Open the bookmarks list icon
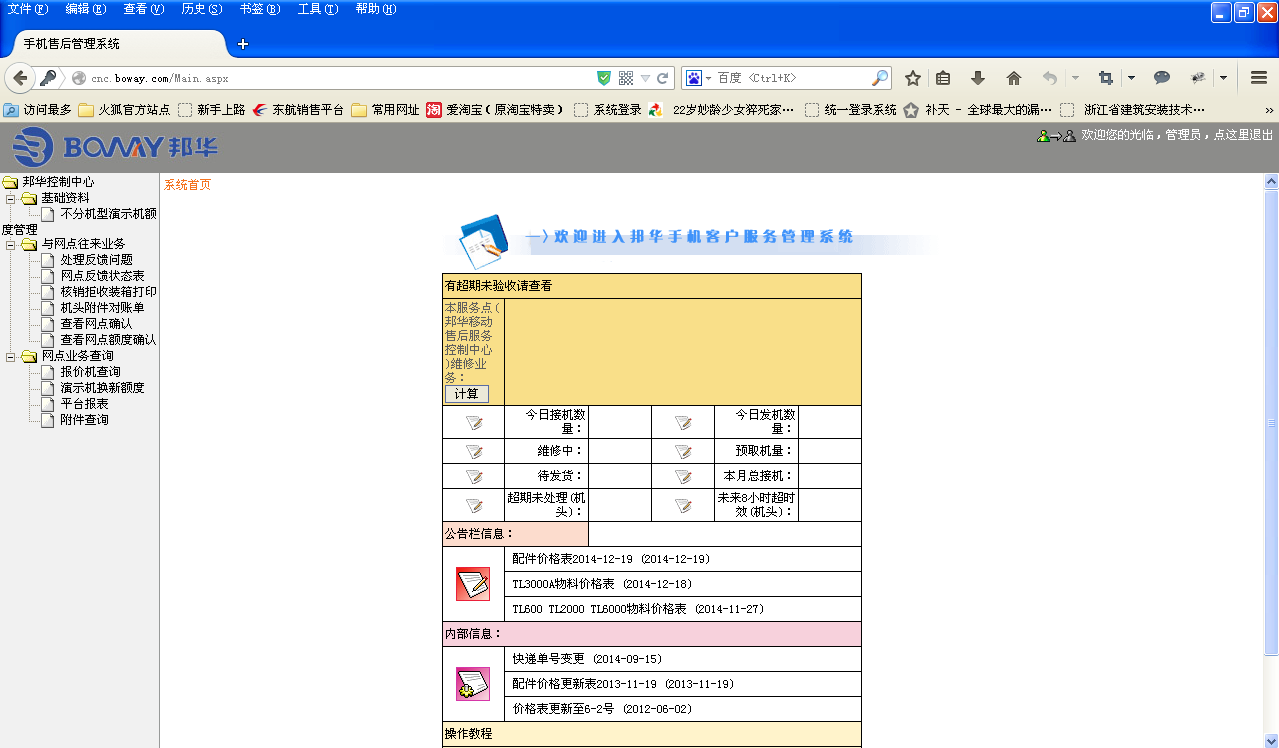 coord(943,78)
